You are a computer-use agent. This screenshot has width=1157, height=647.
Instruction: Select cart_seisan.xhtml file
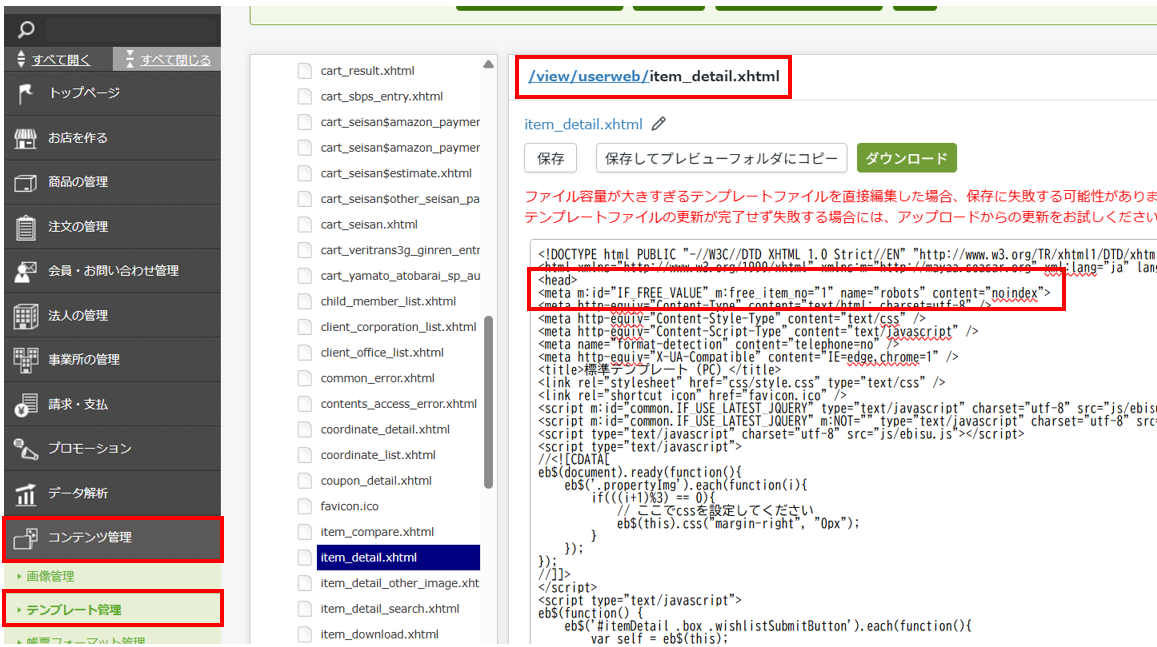point(369,224)
